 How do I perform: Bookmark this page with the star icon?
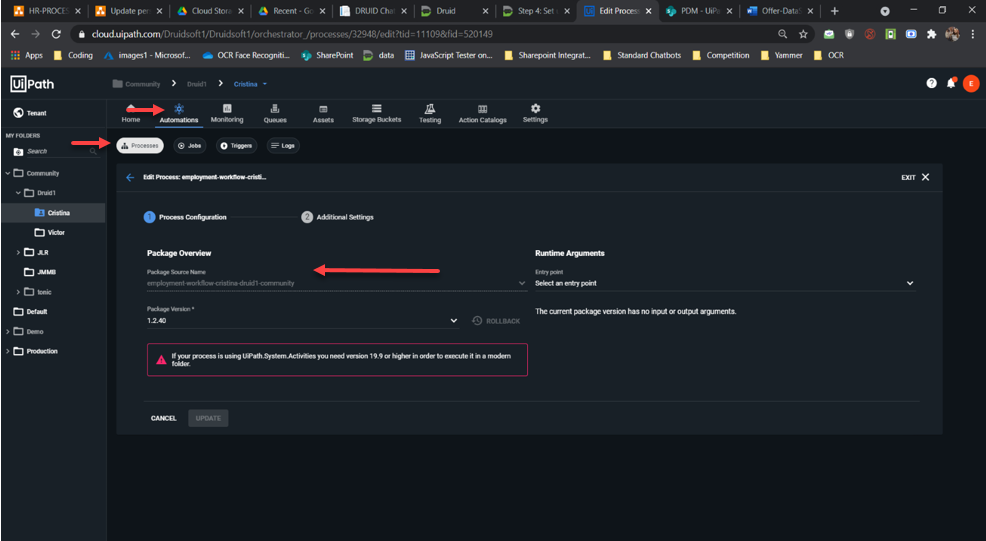click(803, 34)
